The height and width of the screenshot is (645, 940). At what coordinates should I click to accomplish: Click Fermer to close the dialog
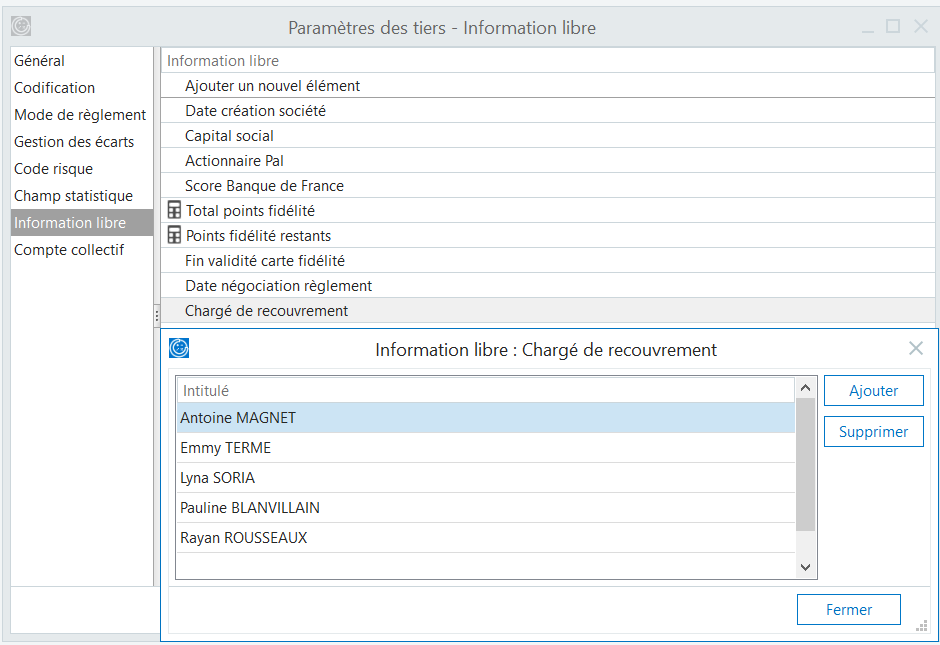pos(848,609)
